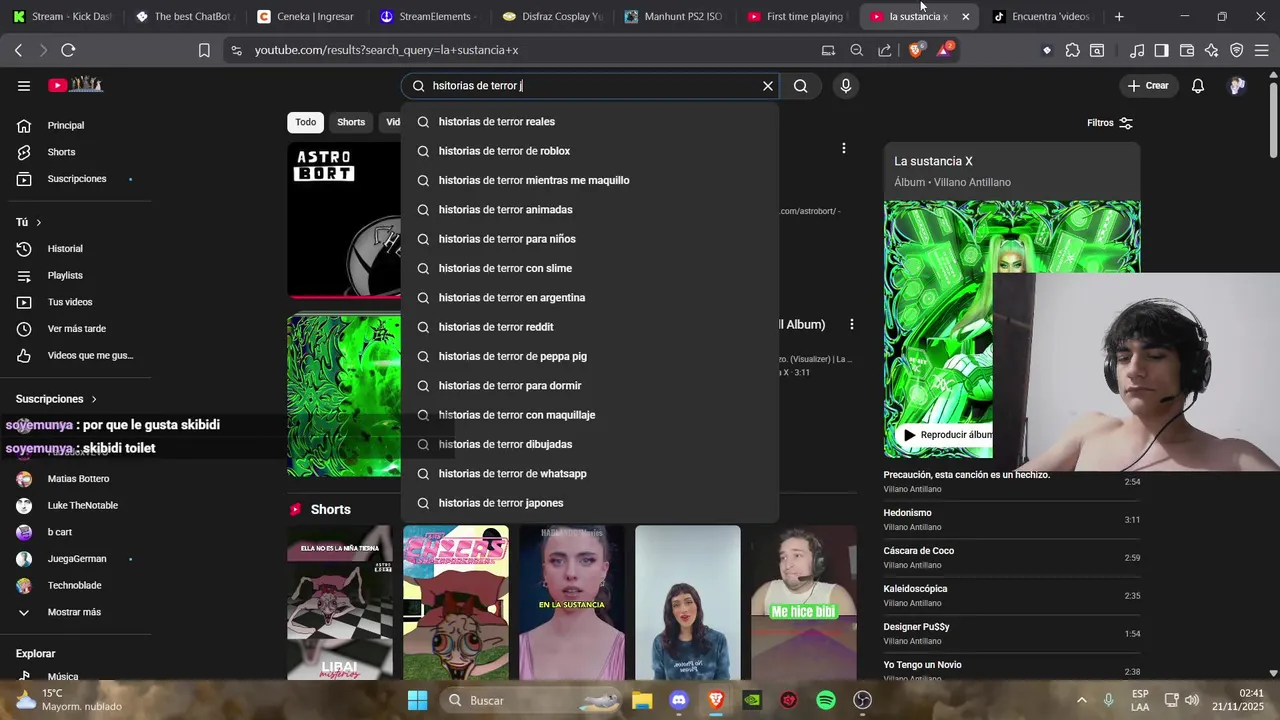Image resolution: width=1280 pixels, height=720 pixels.
Task: Switch to the Ceneka | Ingresar tab
Action: pos(305,16)
